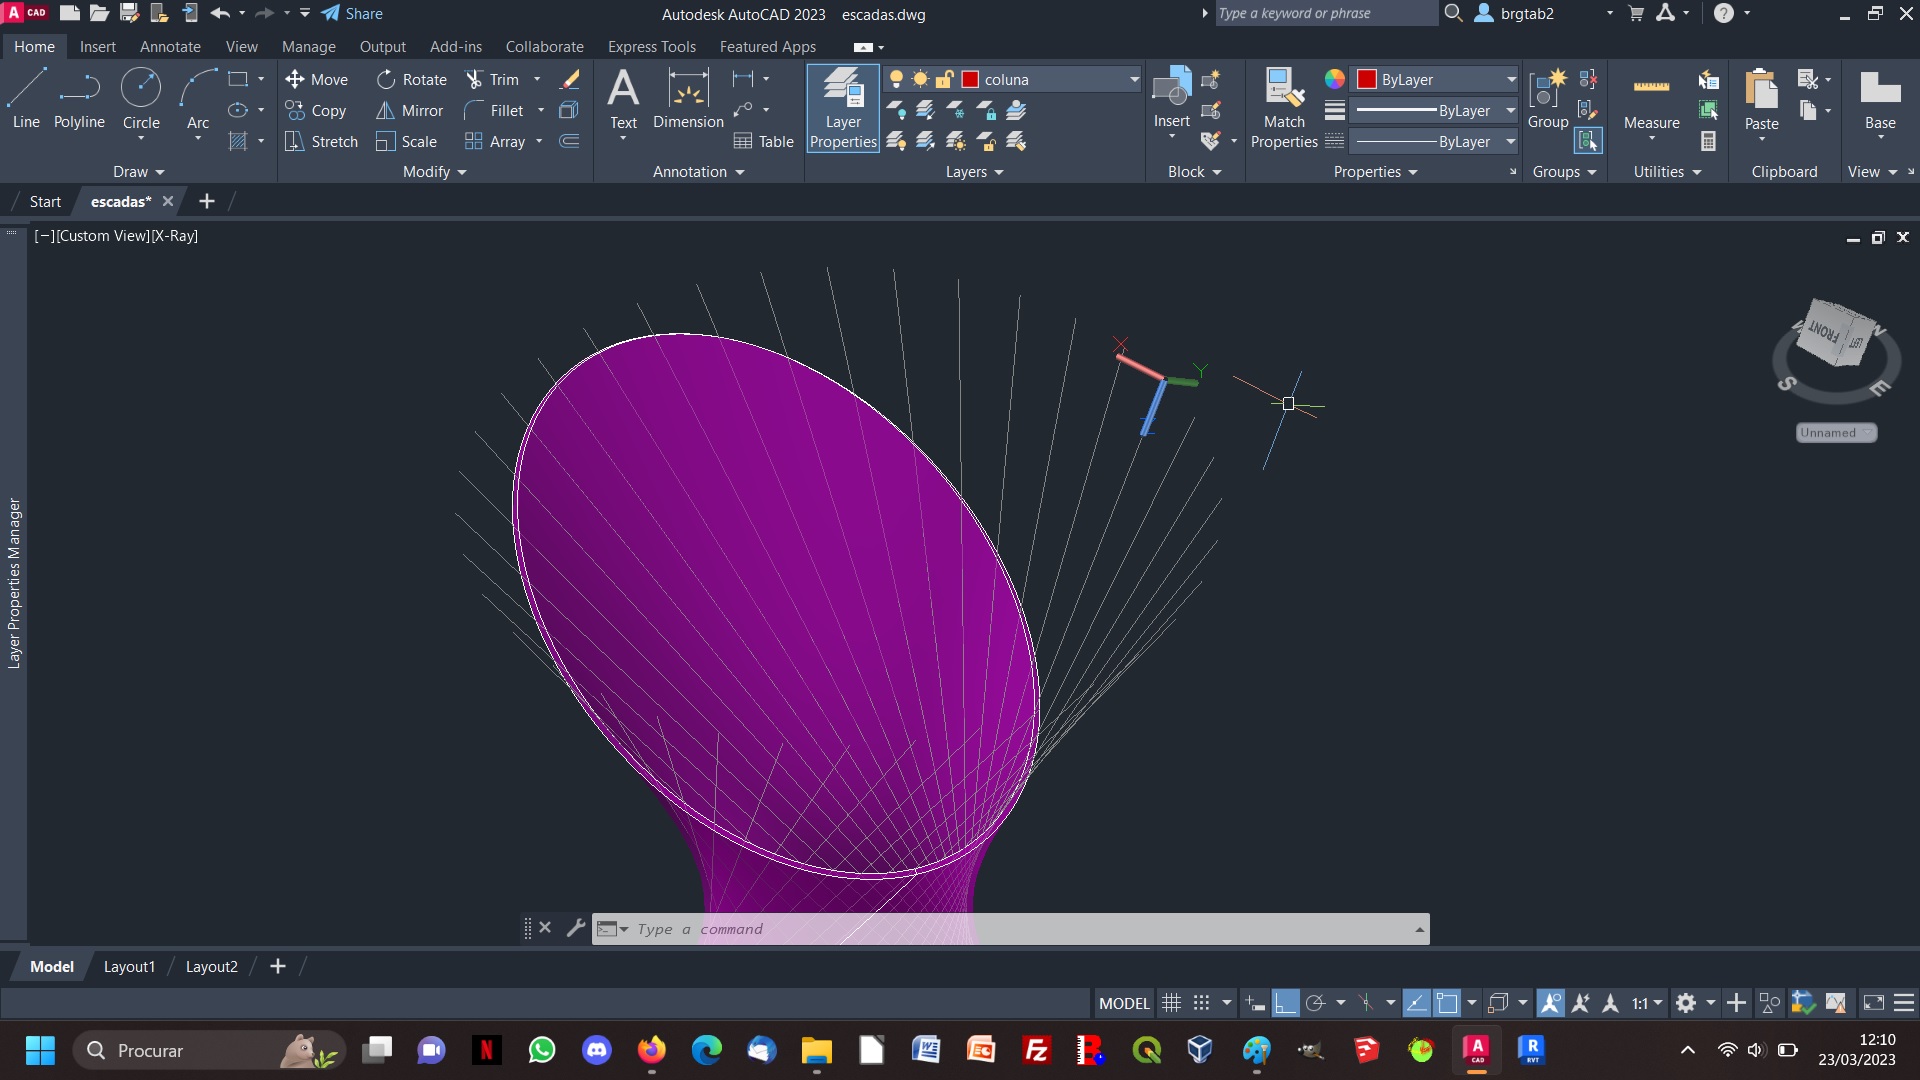Click the Array tool

pyautogui.click(x=495, y=141)
